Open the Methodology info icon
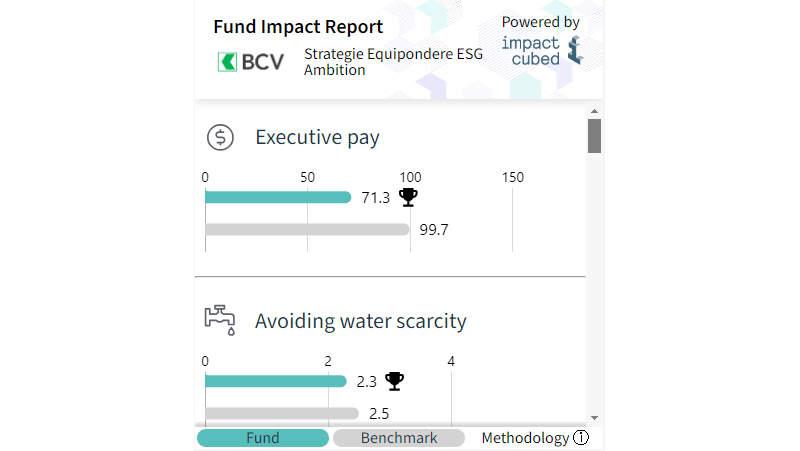This screenshot has height=451, width=800. click(x=581, y=438)
